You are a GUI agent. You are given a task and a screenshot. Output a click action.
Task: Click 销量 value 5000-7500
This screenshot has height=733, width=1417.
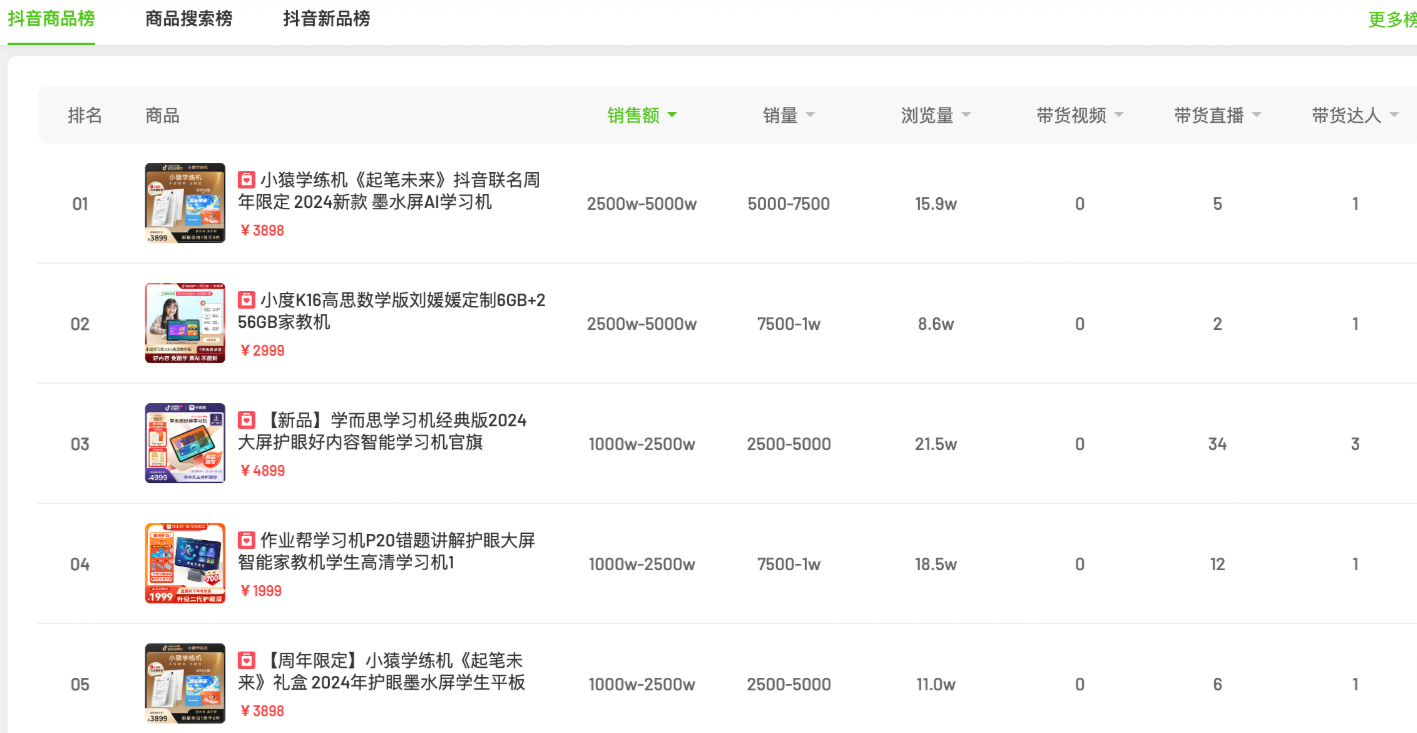click(789, 204)
